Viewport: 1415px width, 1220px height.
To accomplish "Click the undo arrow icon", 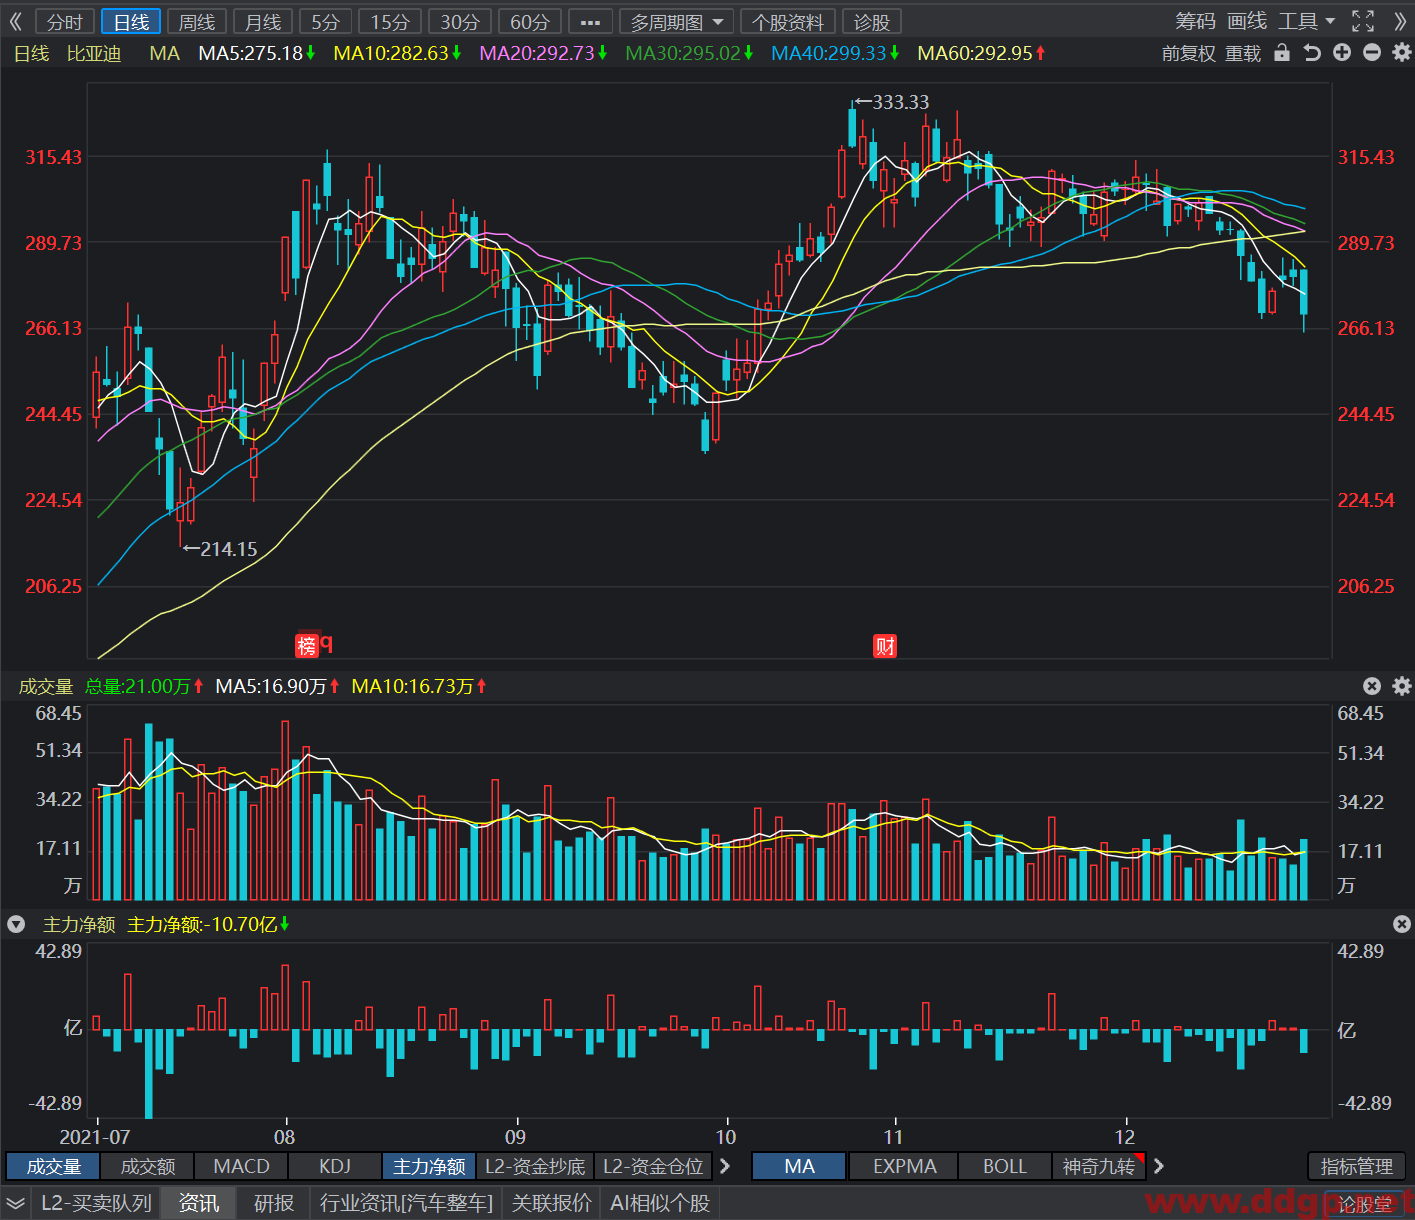I will [x=1312, y=53].
